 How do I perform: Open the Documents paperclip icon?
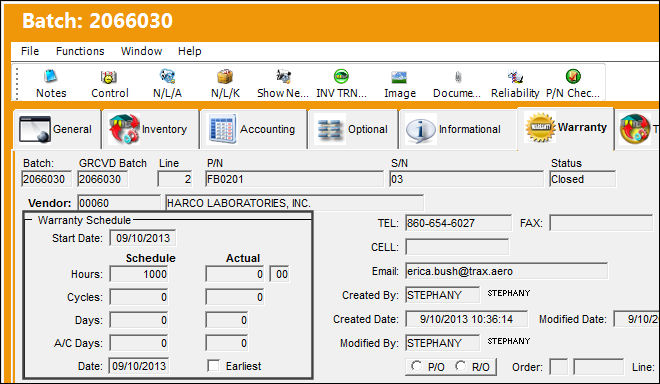pos(458,77)
